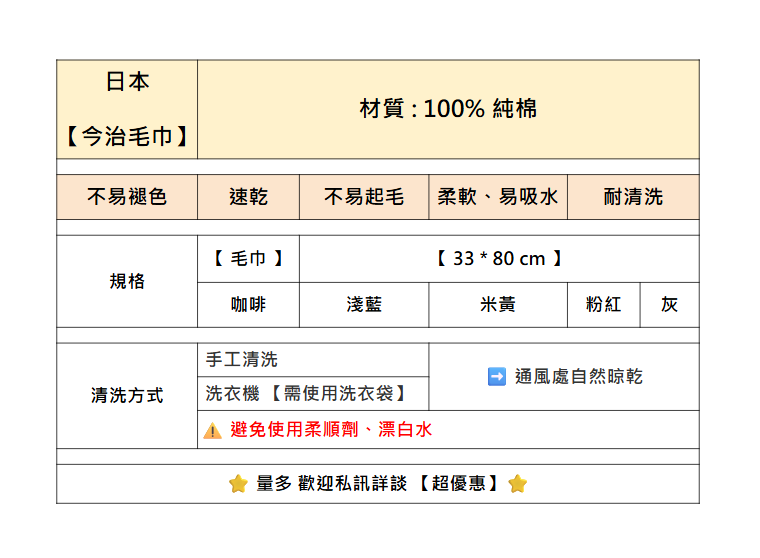The height and width of the screenshot is (558, 760).
Task: Pick the 米黃 color option cell
Action: (x=498, y=304)
